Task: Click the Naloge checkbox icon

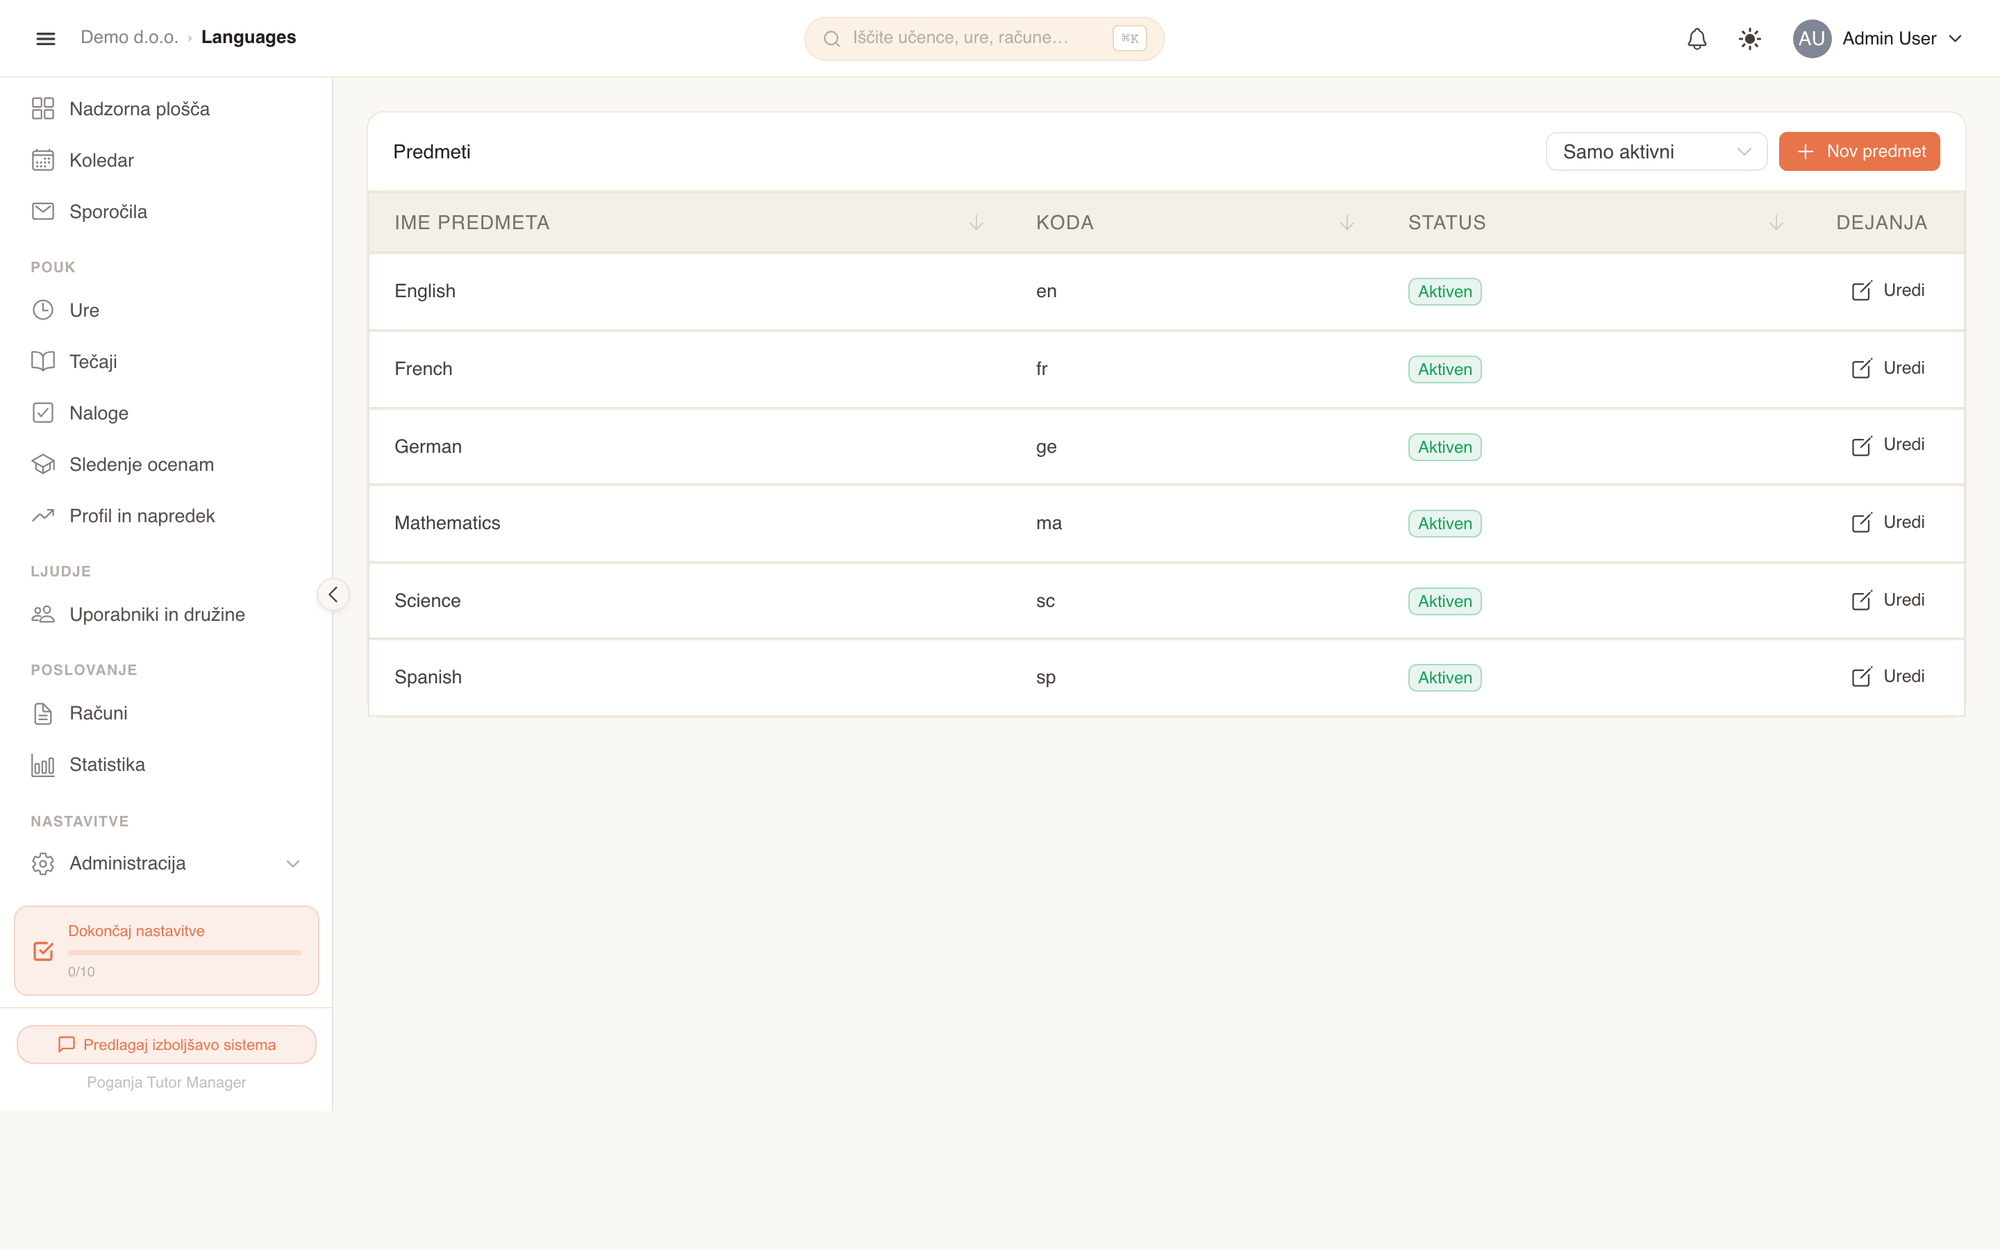Action: (x=43, y=413)
